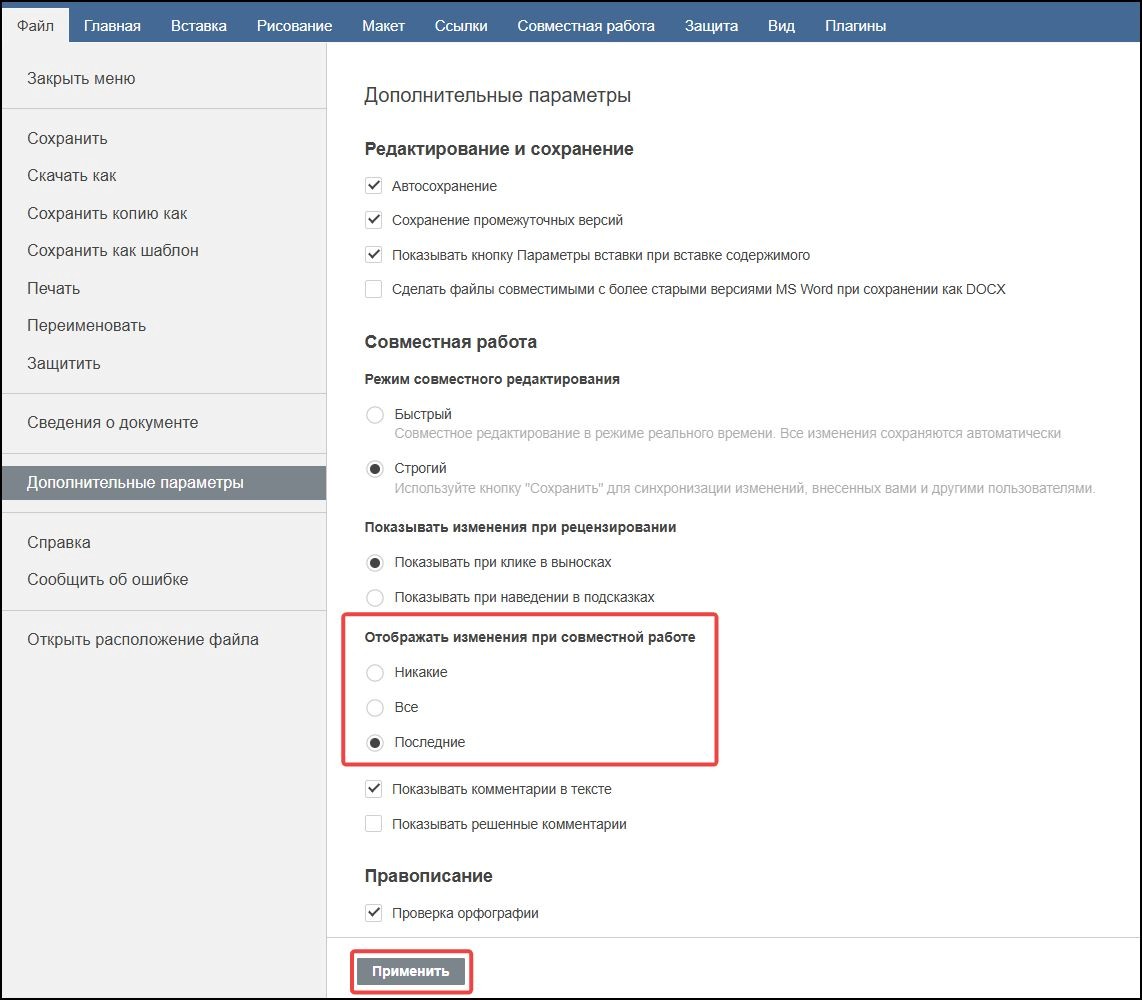Toggle Показывать кнопку Параметры вставки checkbox
Image resolution: width=1142 pixels, height=1000 pixels.
(374, 255)
